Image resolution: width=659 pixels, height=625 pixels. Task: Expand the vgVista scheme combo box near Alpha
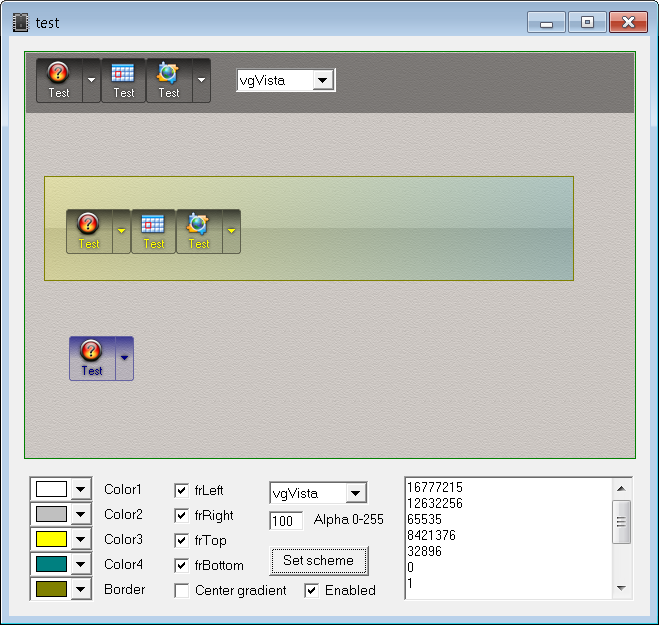point(355,493)
